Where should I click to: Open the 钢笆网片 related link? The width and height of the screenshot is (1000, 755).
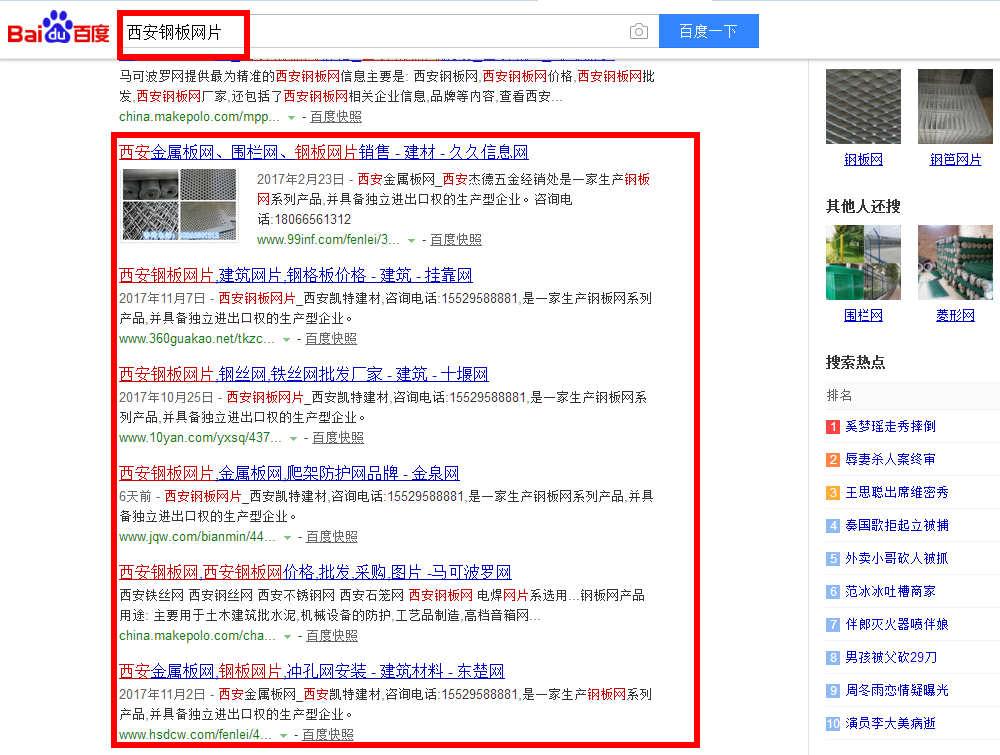tap(955, 159)
